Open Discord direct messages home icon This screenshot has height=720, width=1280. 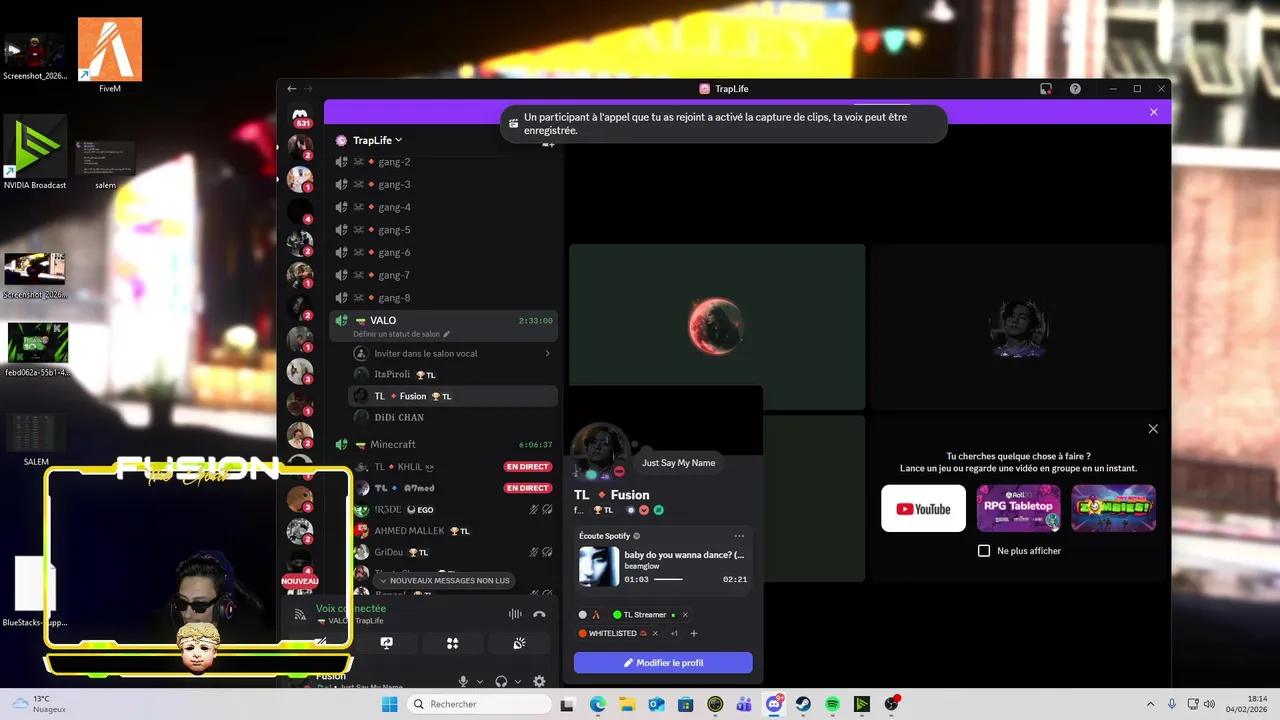tap(300, 115)
